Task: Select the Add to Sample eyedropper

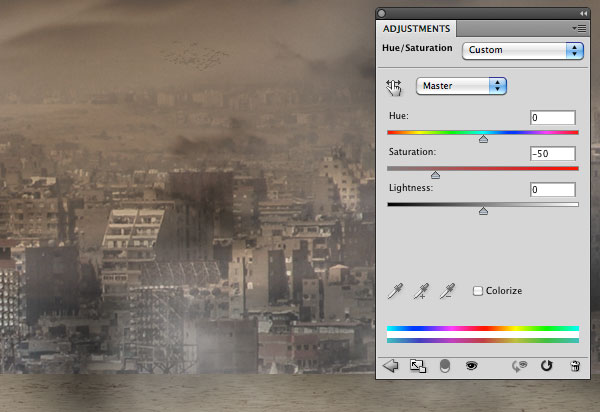Action: coord(421,291)
